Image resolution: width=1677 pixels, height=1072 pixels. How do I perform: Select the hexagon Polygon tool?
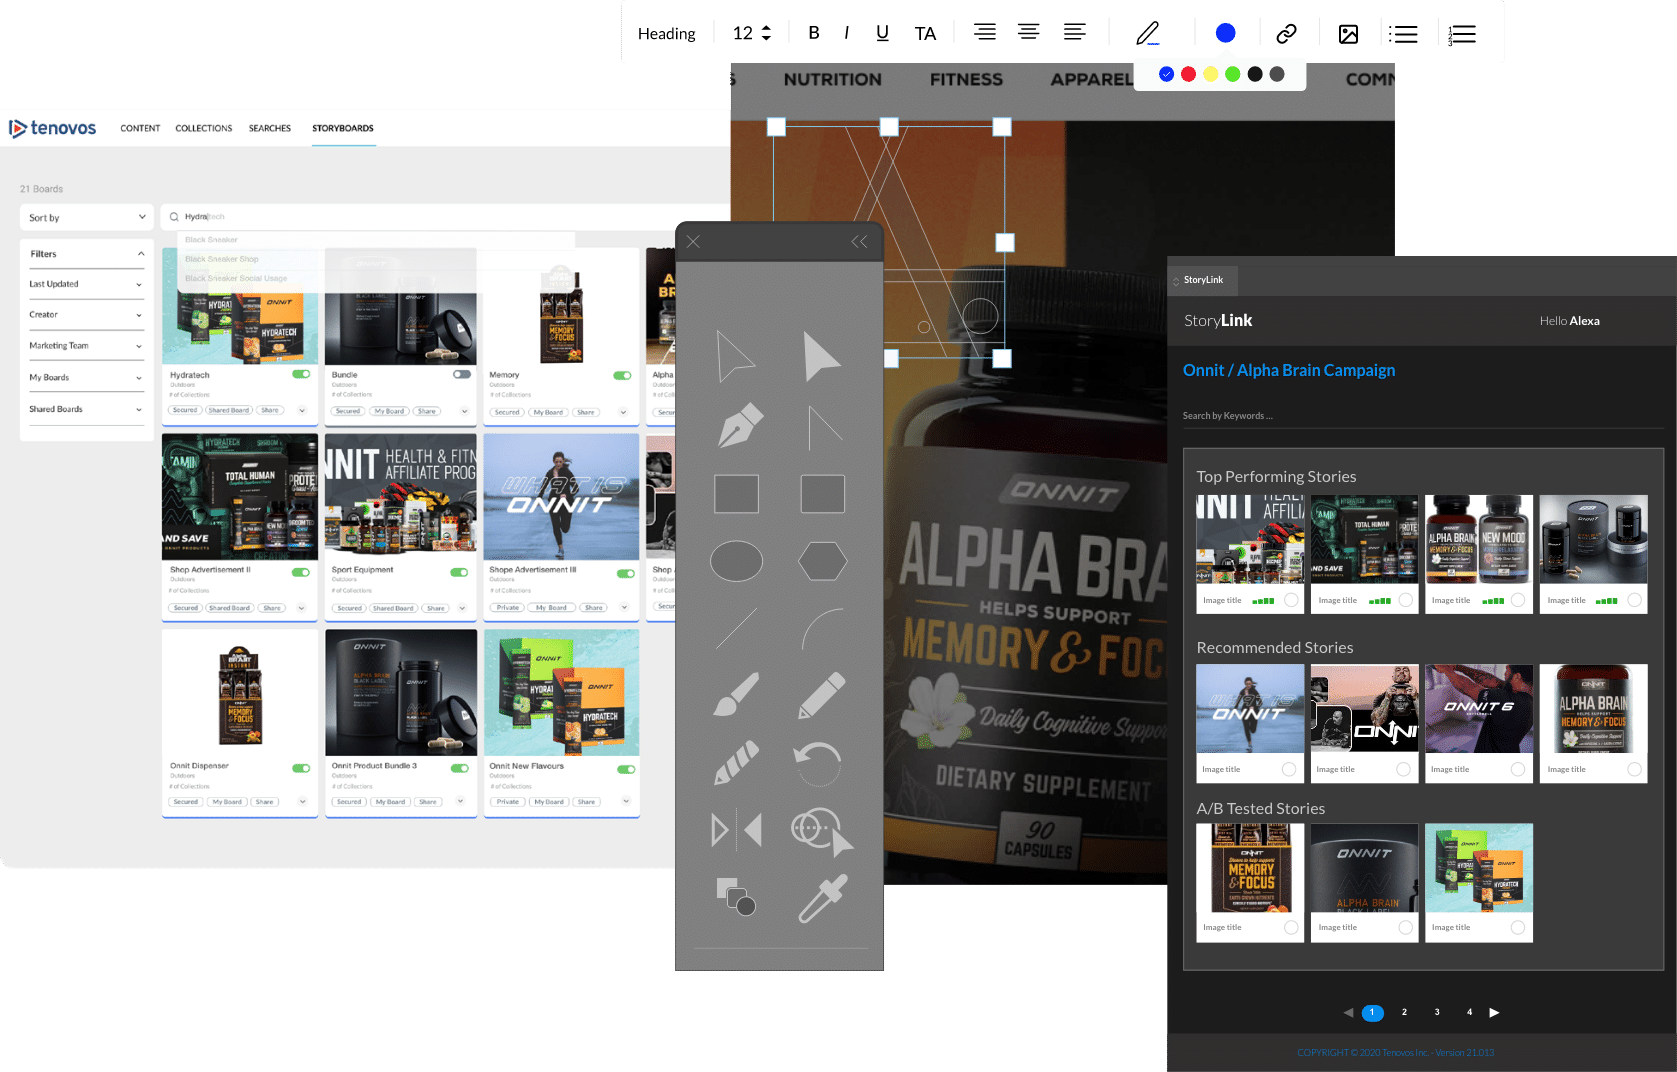click(x=823, y=561)
